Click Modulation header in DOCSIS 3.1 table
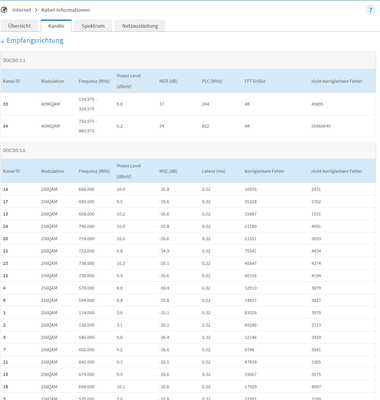The image size is (380, 400). coord(52,81)
